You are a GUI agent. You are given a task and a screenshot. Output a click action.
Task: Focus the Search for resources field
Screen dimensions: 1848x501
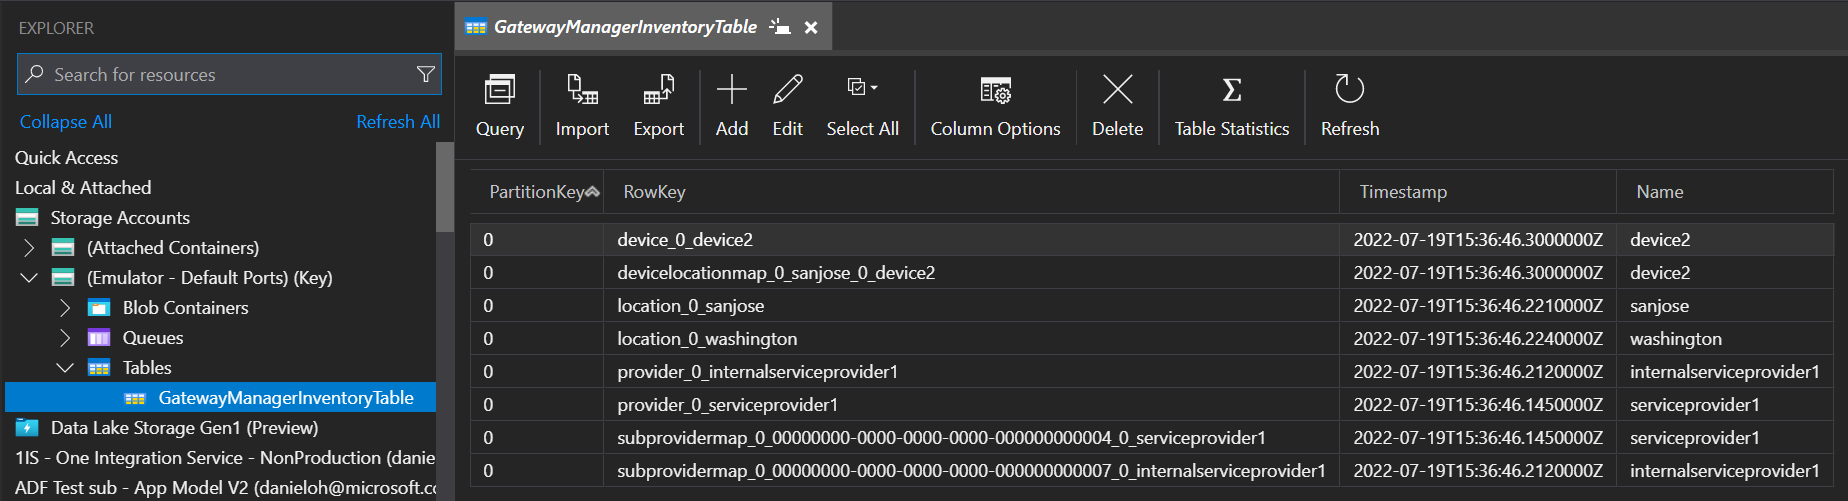click(x=229, y=74)
